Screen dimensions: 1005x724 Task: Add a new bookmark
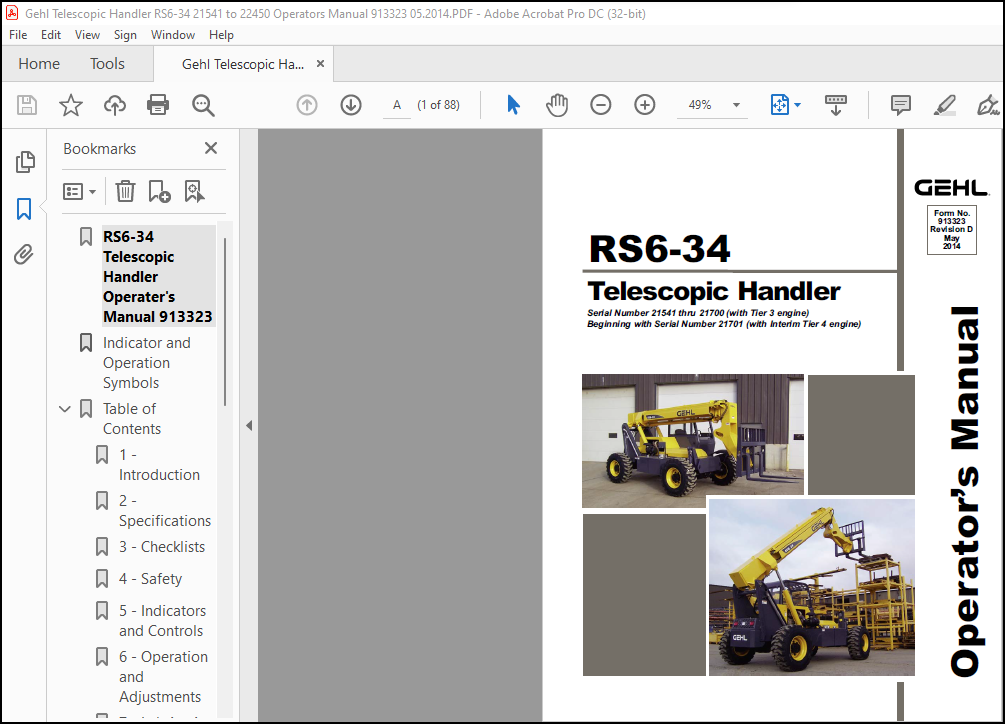pyautogui.click(x=159, y=191)
